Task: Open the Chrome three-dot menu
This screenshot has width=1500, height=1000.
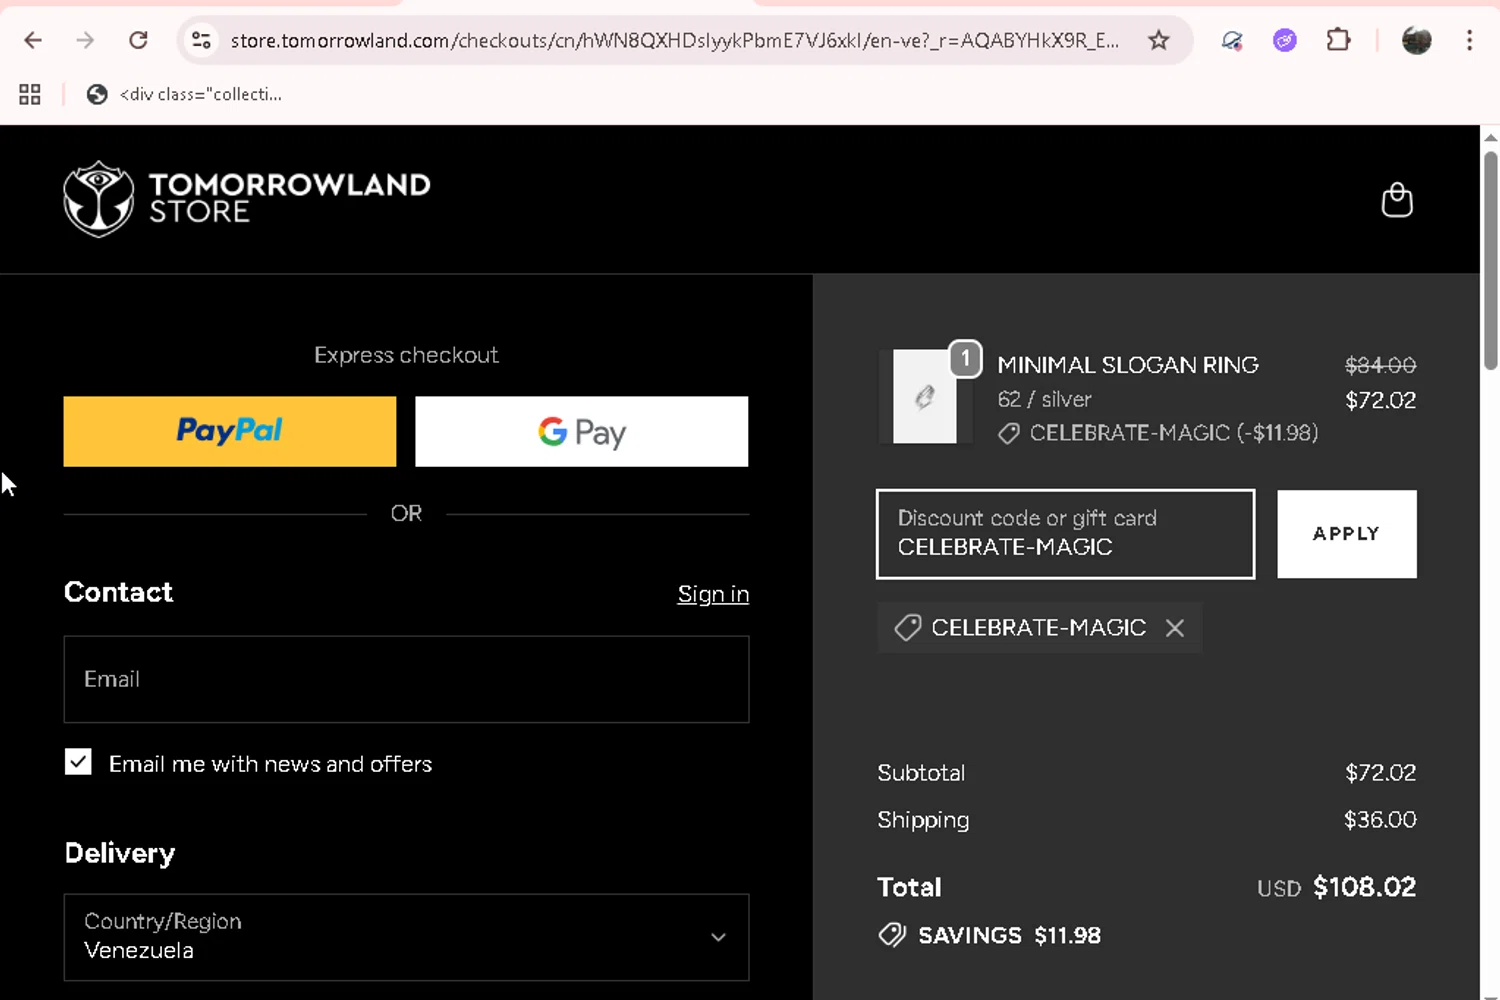Action: click(1469, 40)
